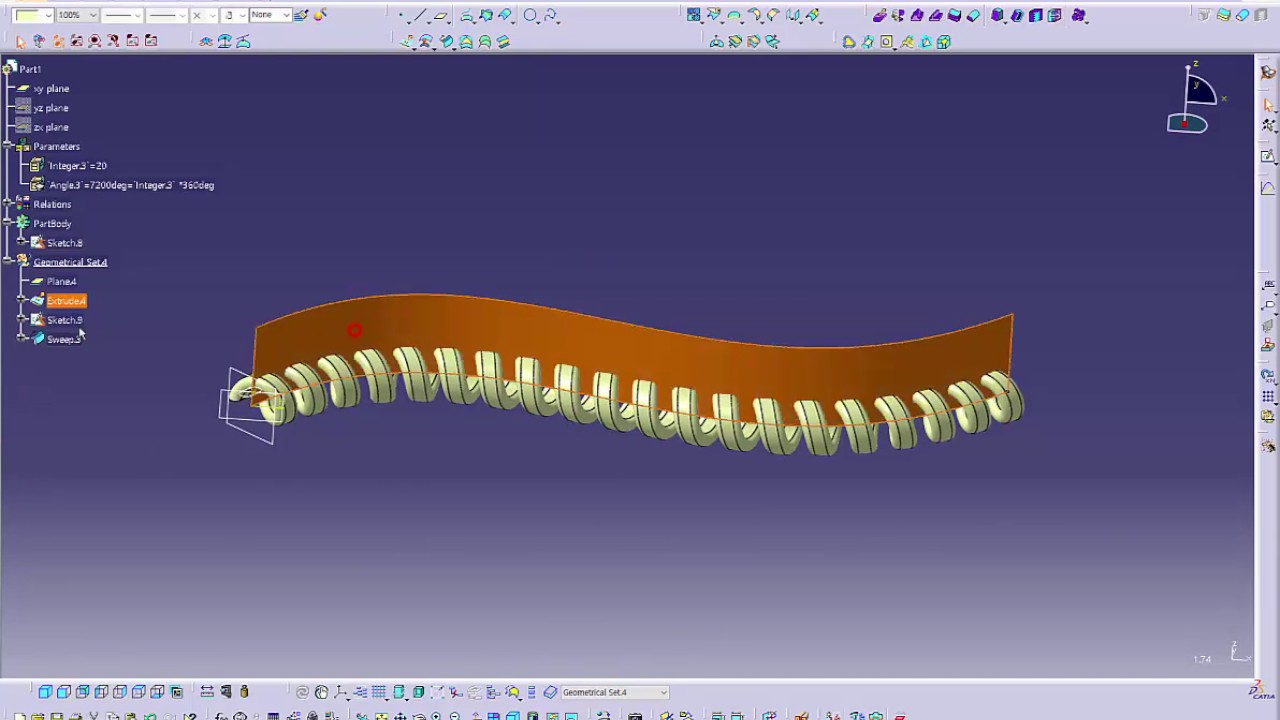This screenshot has height=720, width=1280.
Task: Select Plane.4 in the tree
Action: pyautogui.click(x=61, y=281)
